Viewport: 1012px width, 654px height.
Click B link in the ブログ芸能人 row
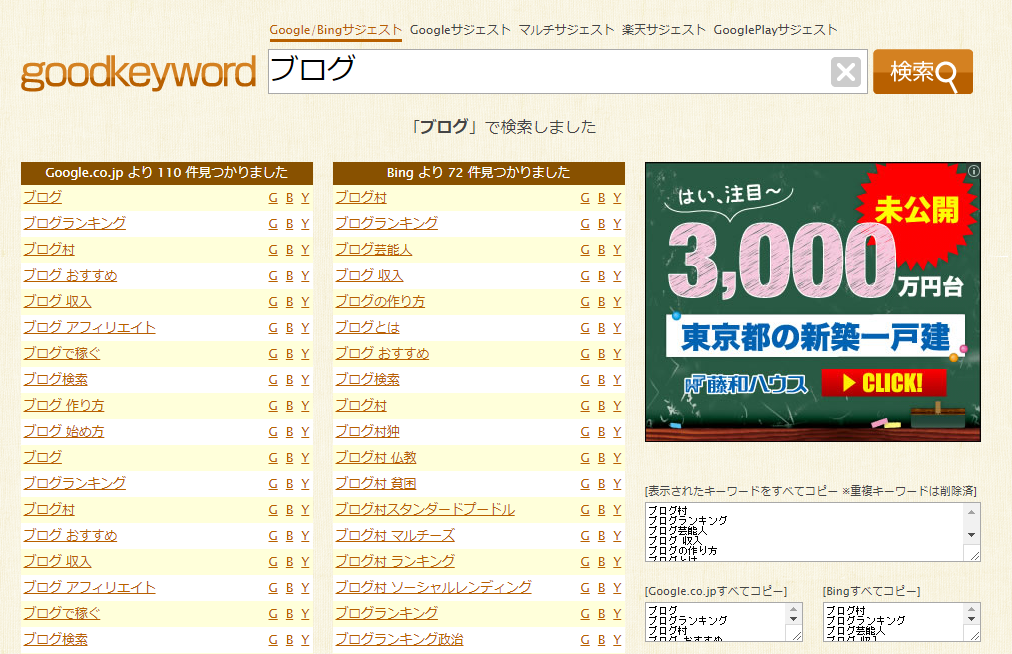click(602, 250)
